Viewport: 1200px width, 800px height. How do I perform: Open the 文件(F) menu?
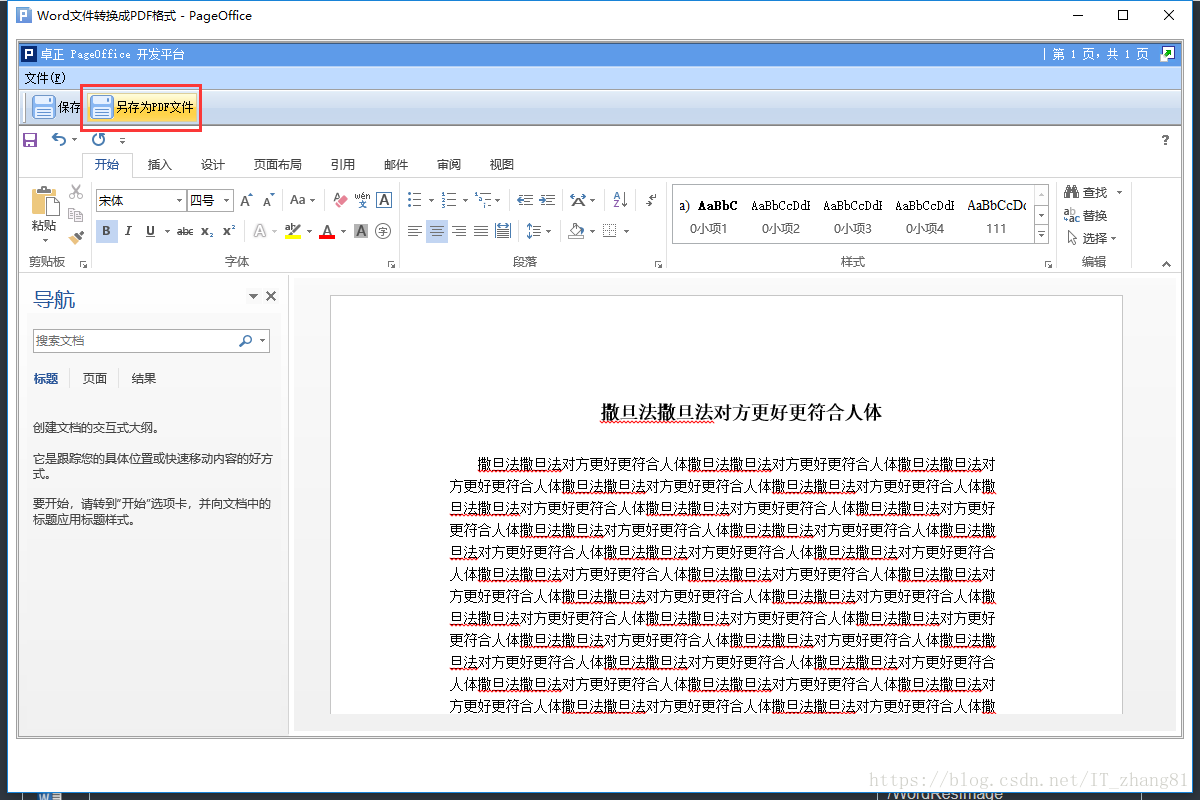45,78
